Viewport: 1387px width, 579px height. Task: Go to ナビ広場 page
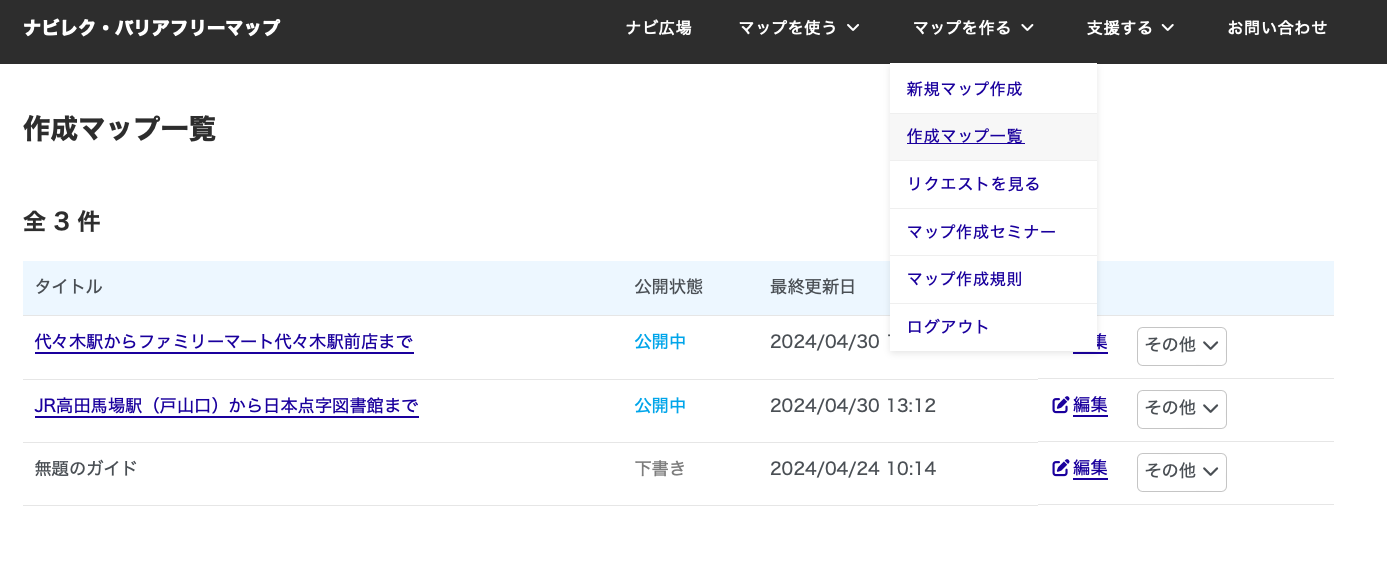coord(658,28)
